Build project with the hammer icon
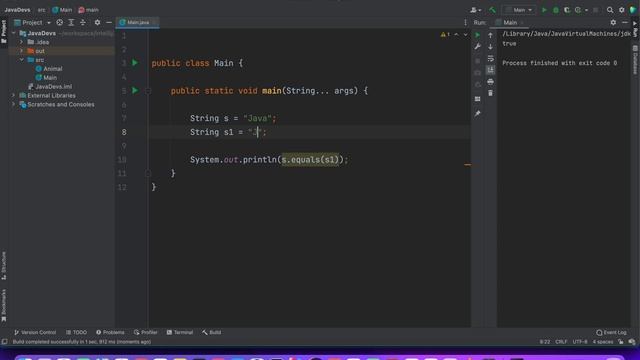 (x=493, y=10)
